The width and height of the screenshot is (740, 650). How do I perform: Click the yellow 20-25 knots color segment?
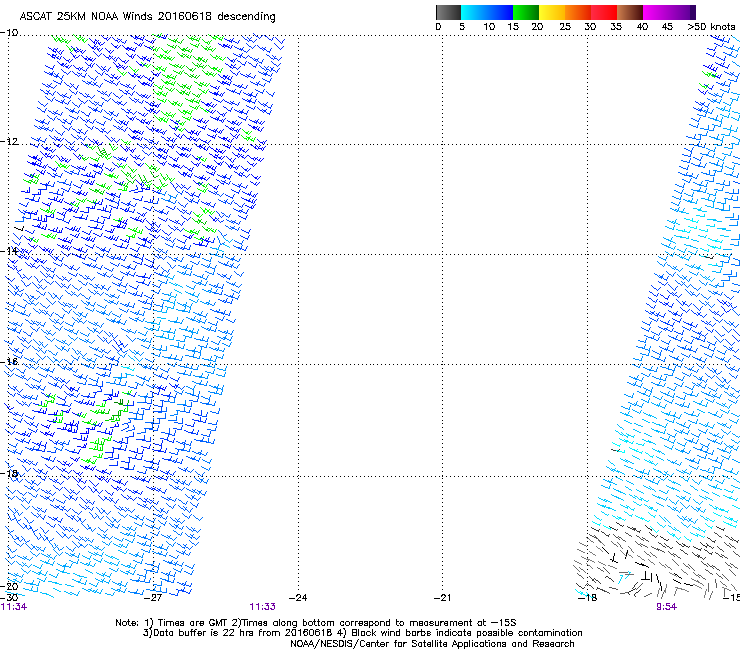pos(552,12)
